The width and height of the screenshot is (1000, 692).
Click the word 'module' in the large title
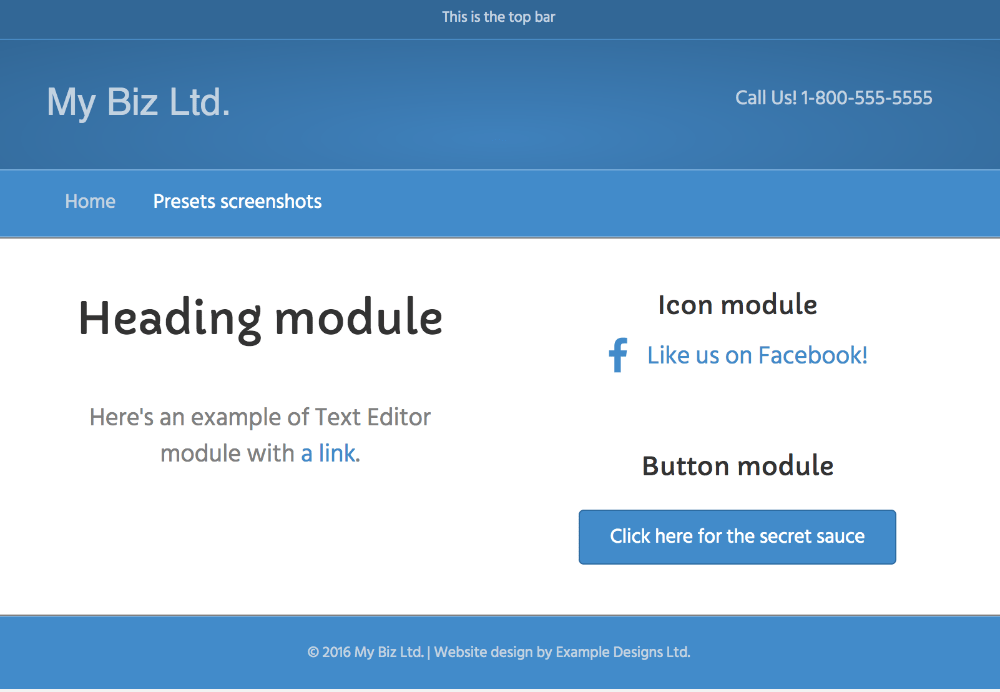click(x=358, y=319)
